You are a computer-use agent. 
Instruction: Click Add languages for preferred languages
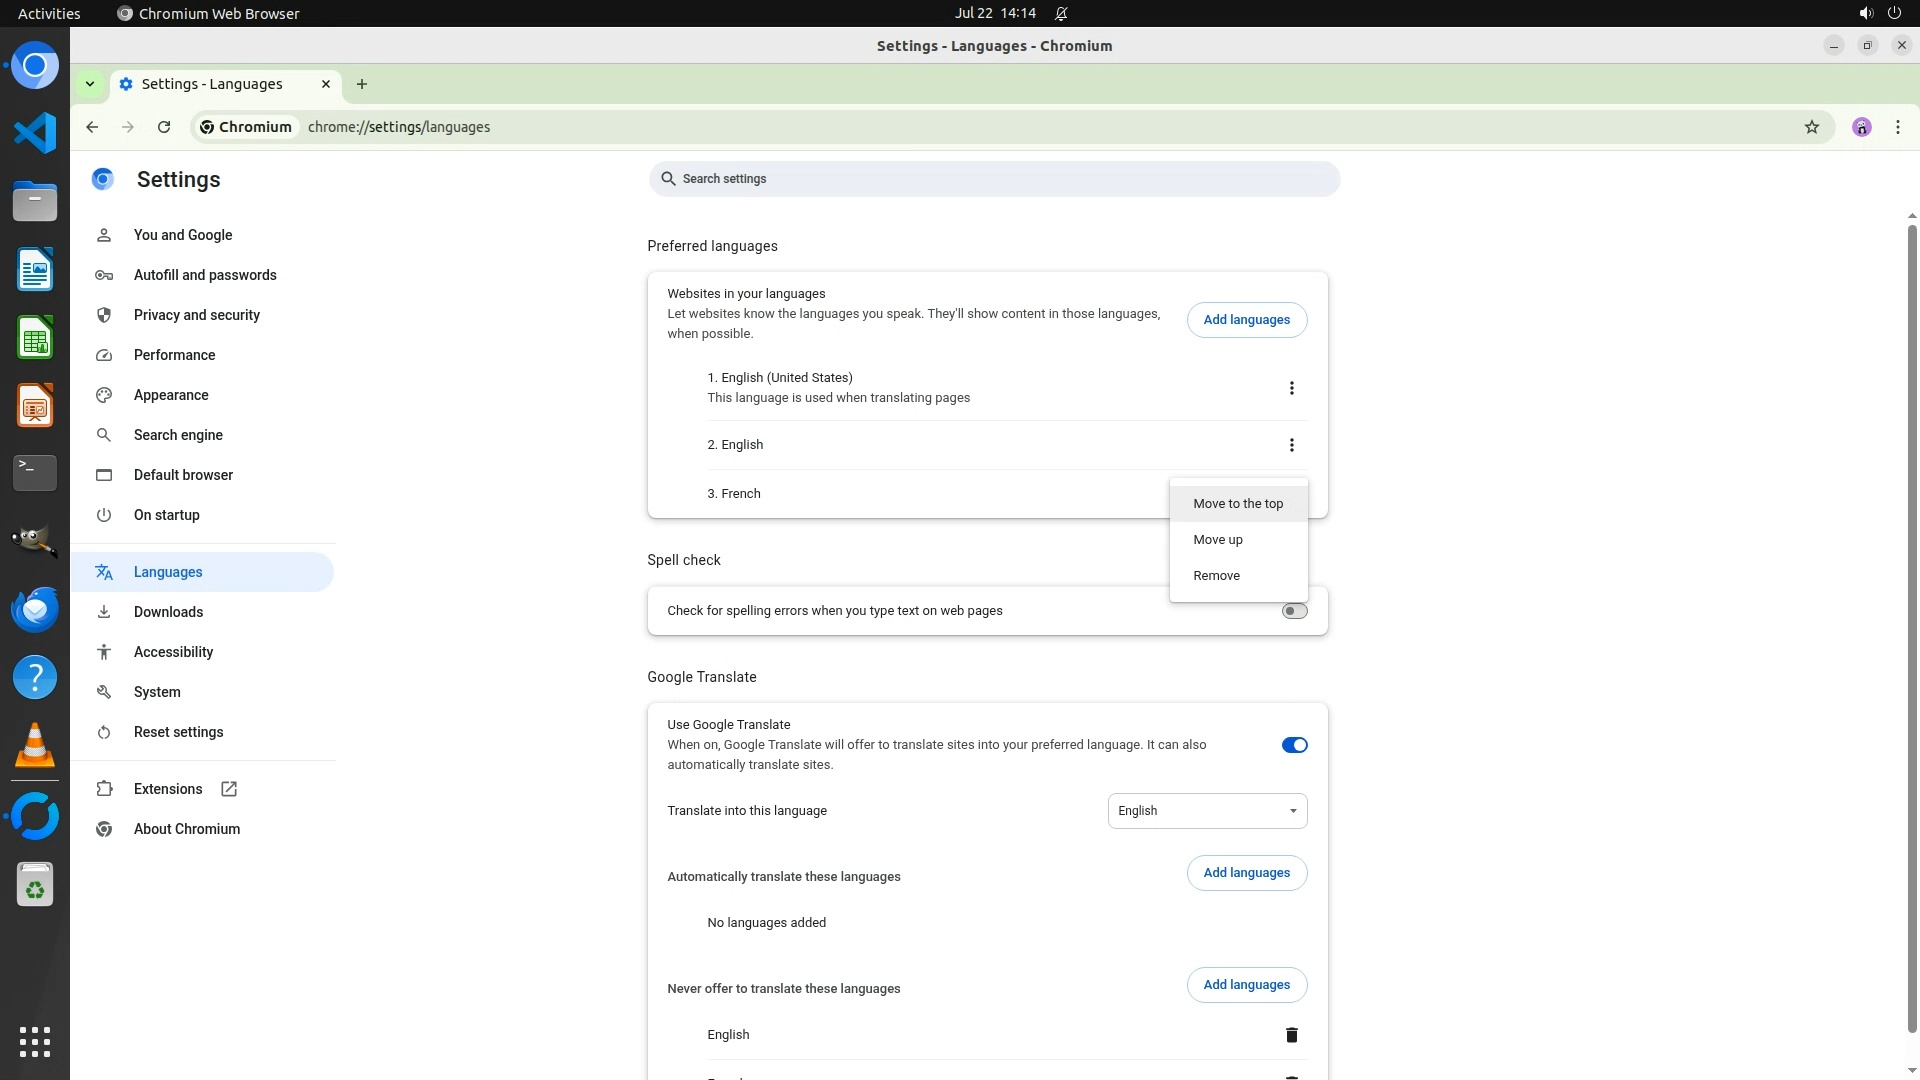(x=1246, y=320)
